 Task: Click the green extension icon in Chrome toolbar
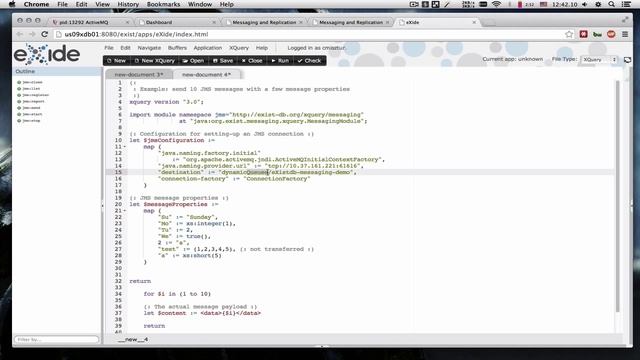tap(597, 34)
